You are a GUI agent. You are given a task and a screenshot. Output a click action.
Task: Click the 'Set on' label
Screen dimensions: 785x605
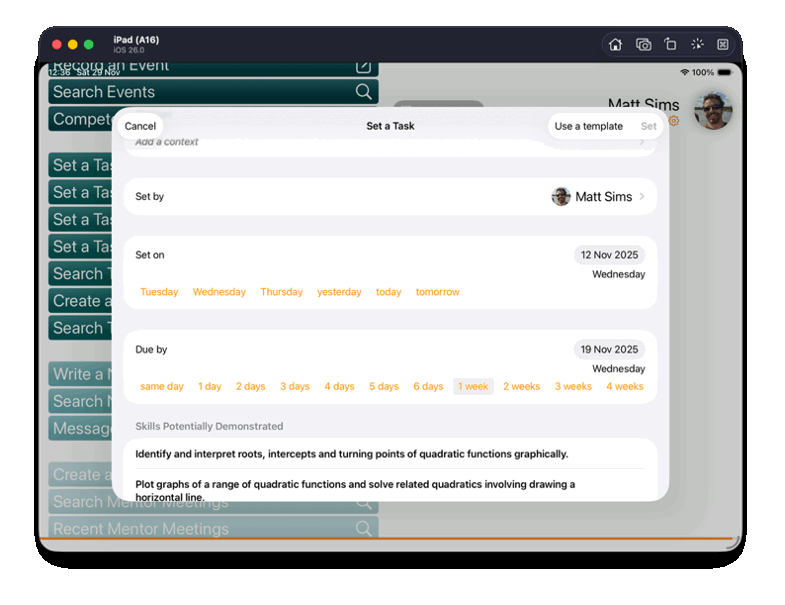click(149, 255)
